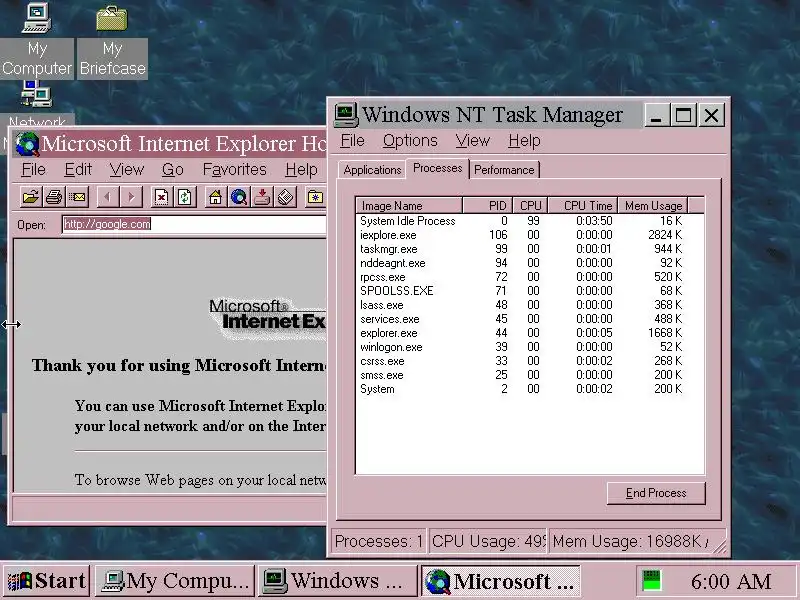Viewport: 800px width, 600px height.
Task: Click the Open file icon in Internet Explorer toolbar
Action: tap(31, 196)
